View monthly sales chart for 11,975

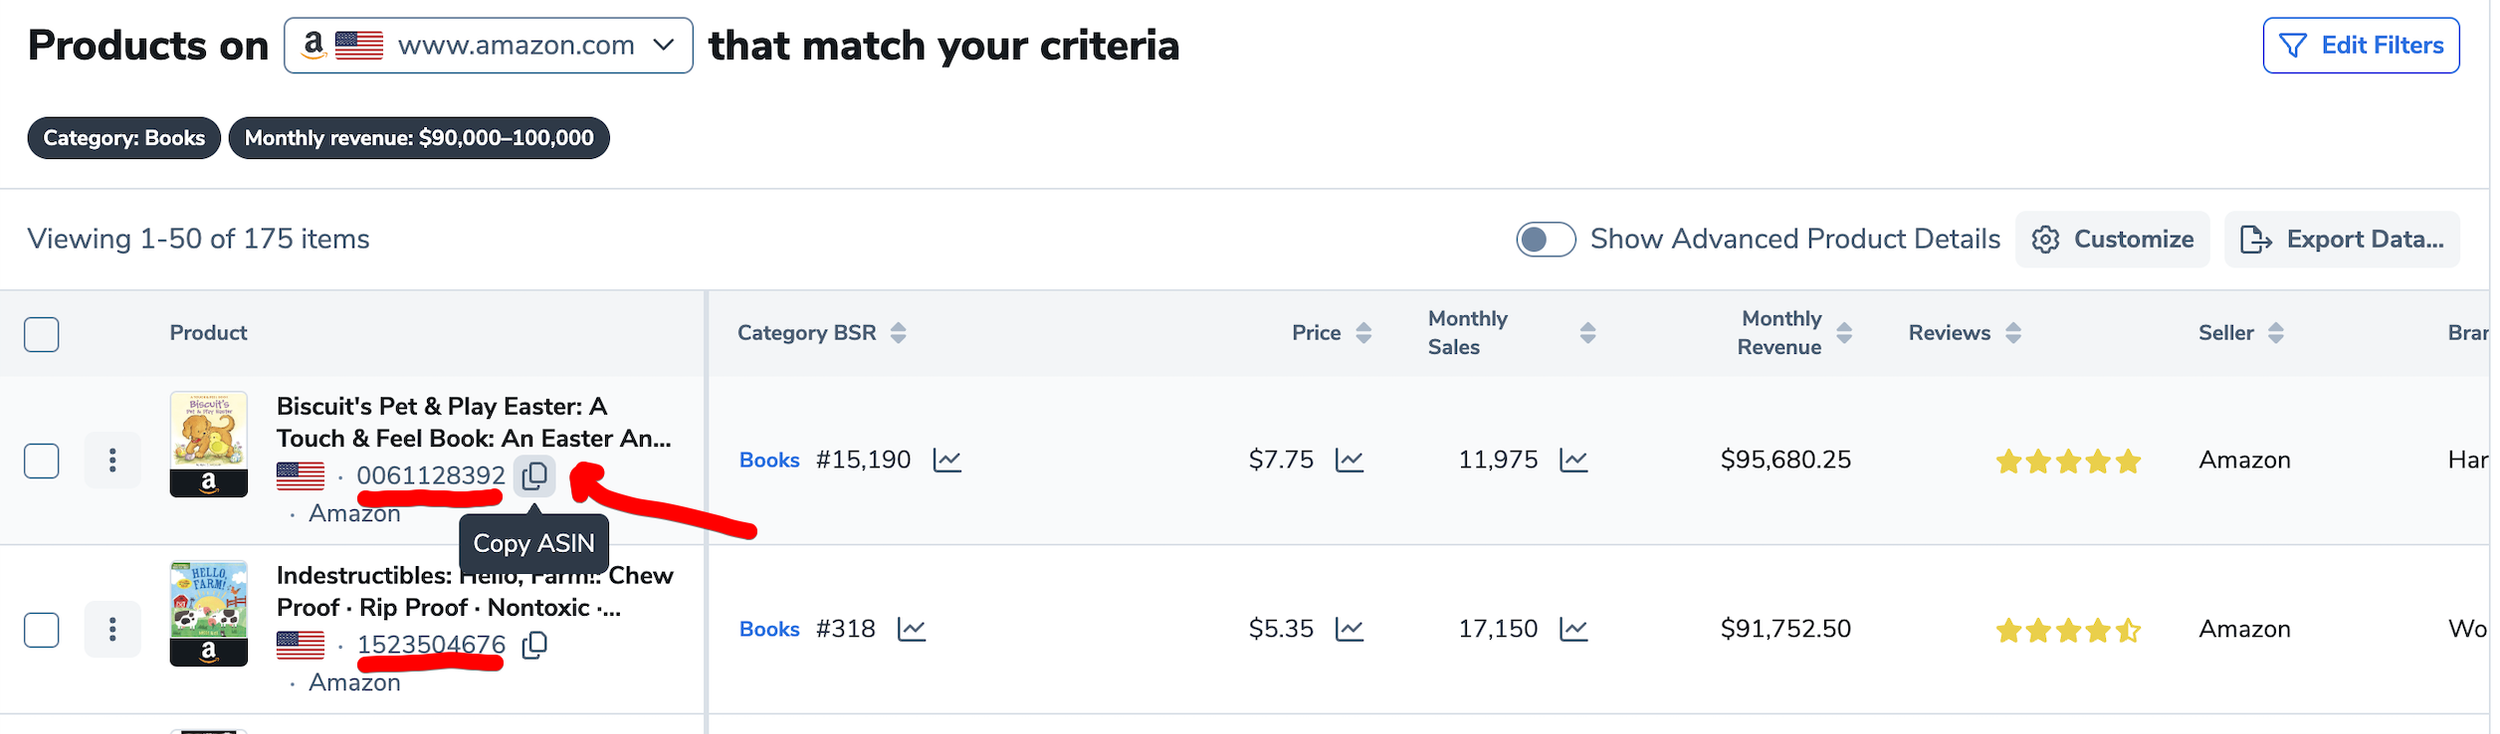pos(1573,460)
